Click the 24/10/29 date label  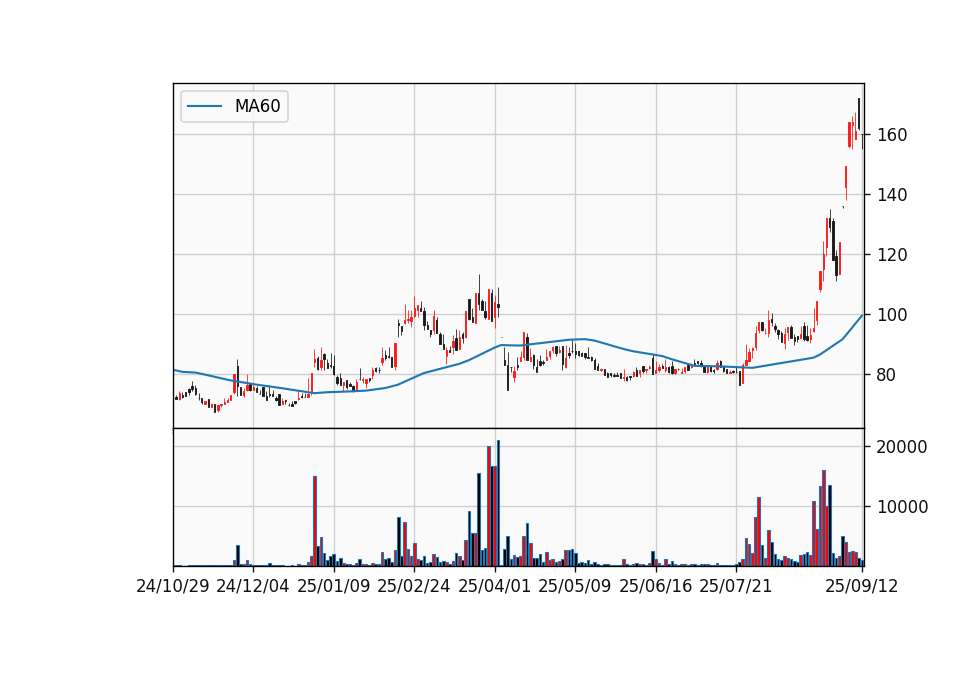click(x=173, y=586)
